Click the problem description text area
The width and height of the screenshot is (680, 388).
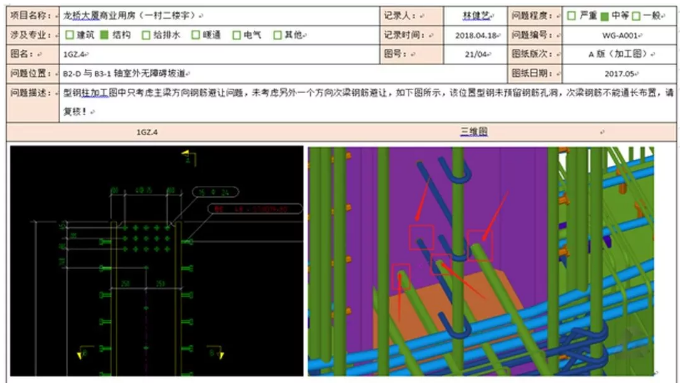[x=368, y=102]
